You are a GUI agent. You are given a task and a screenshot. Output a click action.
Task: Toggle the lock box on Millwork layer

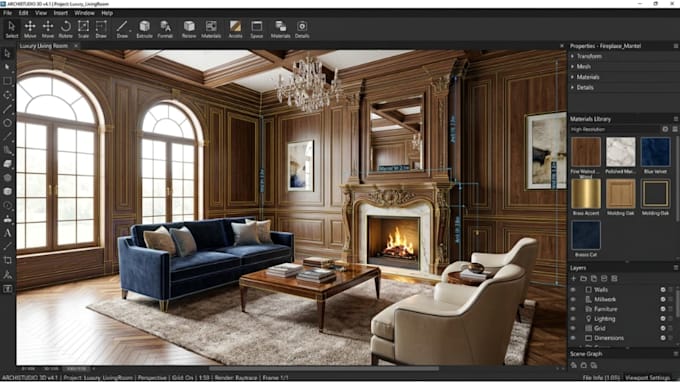click(x=670, y=299)
